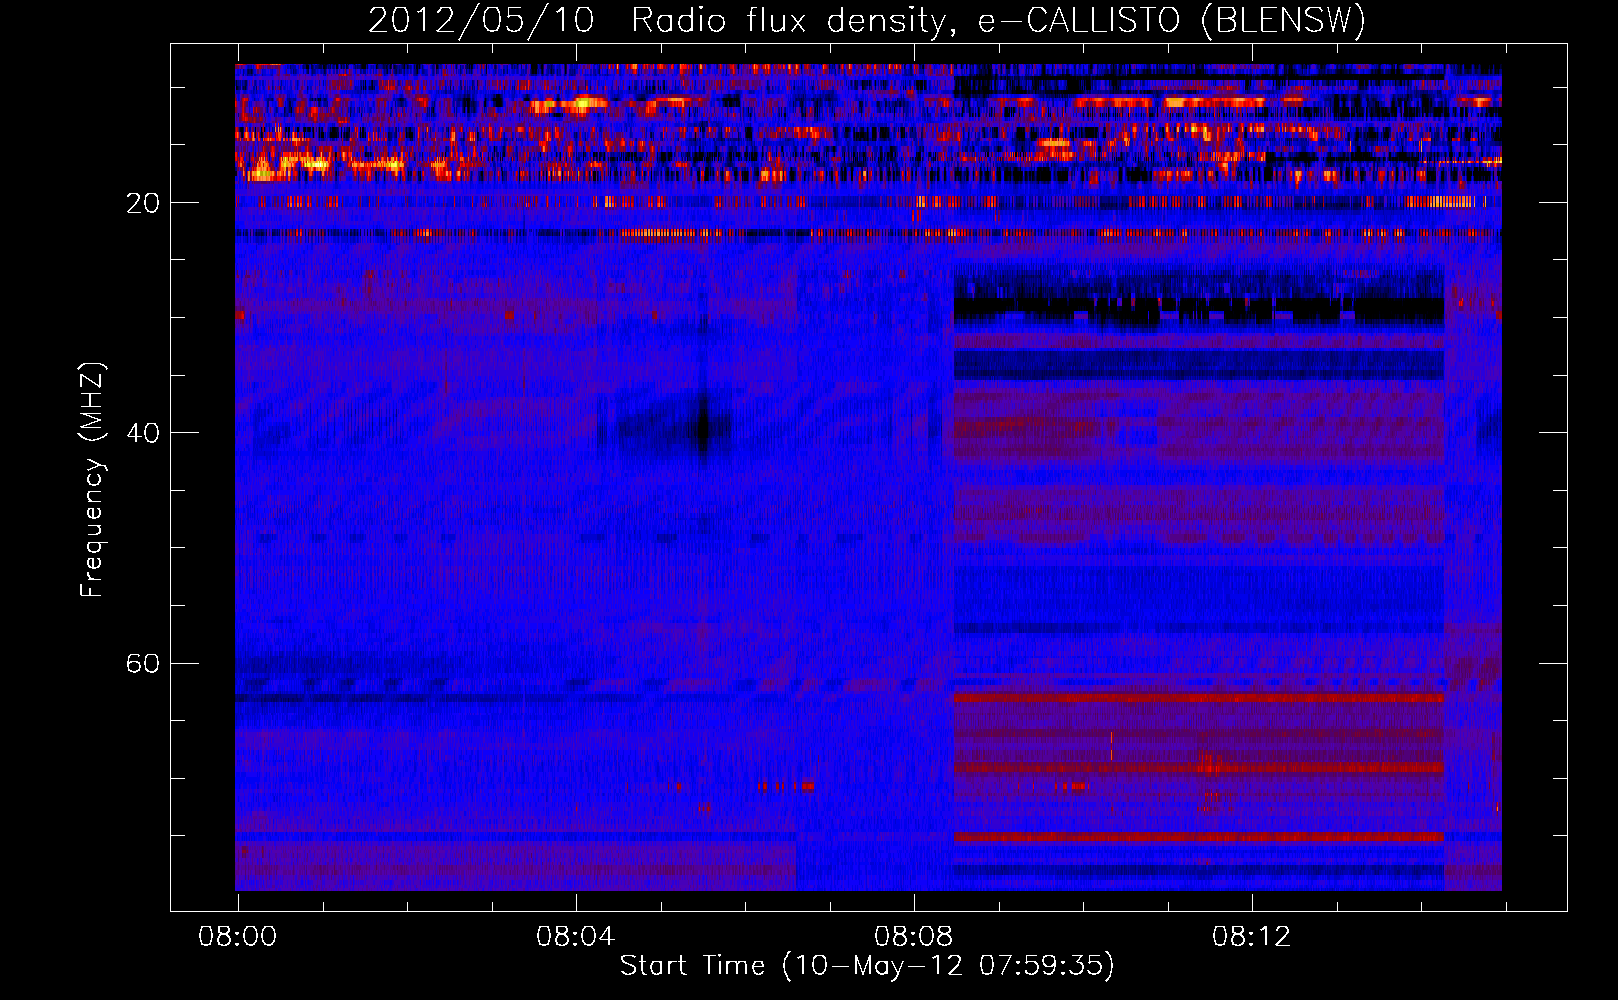Click the '60' frequency tick label
The image size is (1618, 1000).
[143, 663]
